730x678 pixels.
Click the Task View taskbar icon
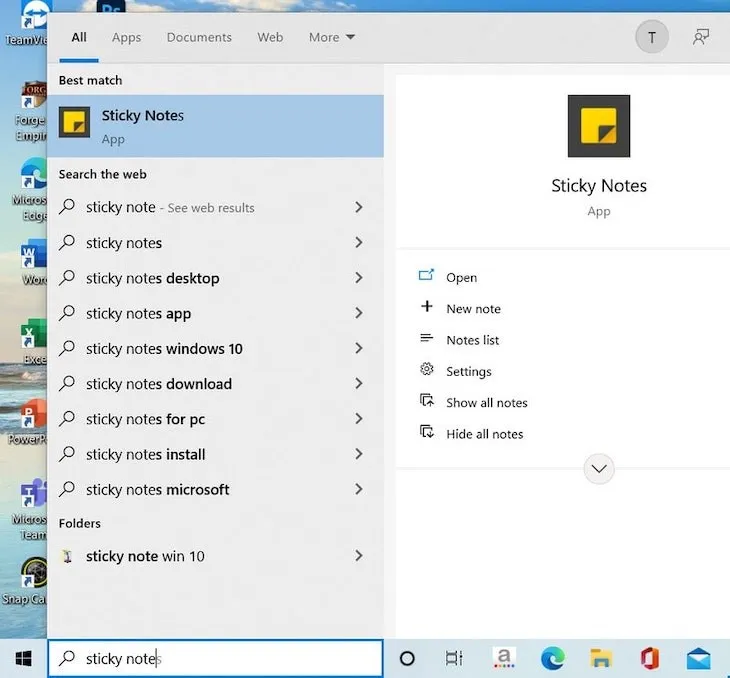pyautogui.click(x=454, y=658)
